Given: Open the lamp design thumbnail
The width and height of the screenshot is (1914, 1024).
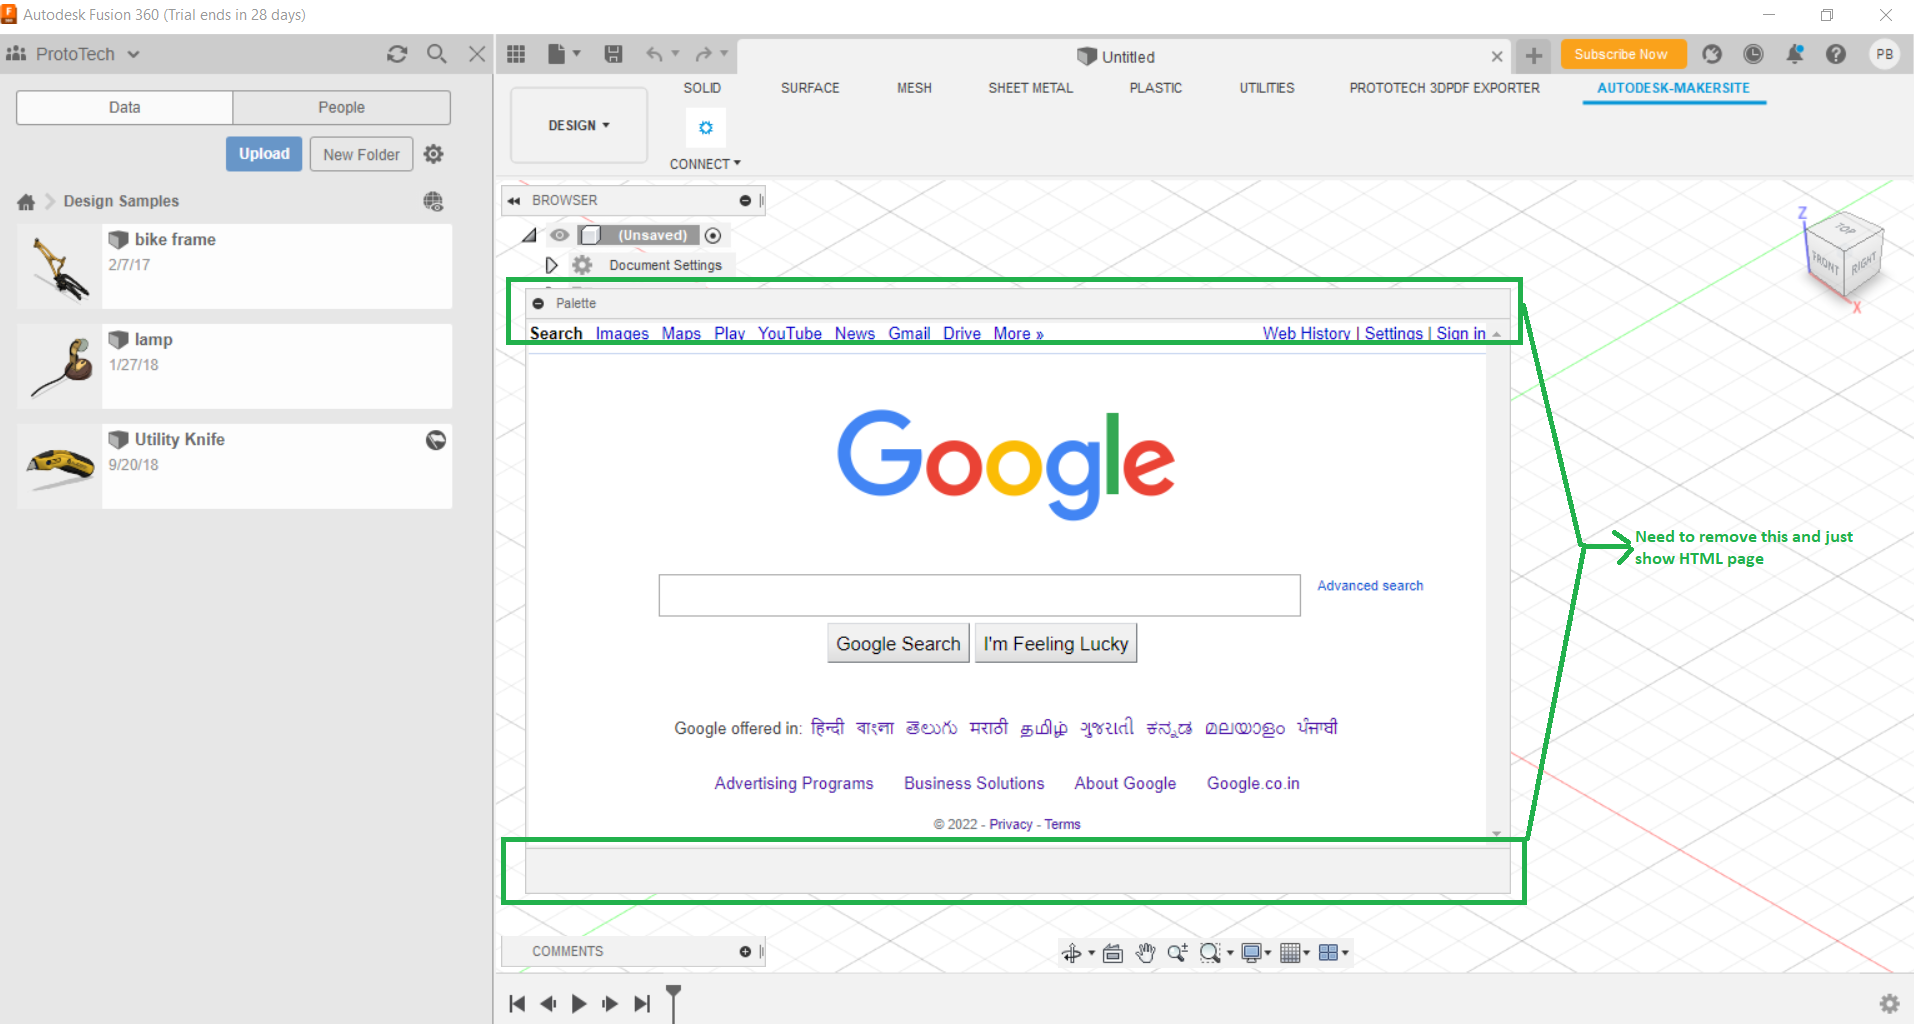Looking at the screenshot, I should 60,366.
